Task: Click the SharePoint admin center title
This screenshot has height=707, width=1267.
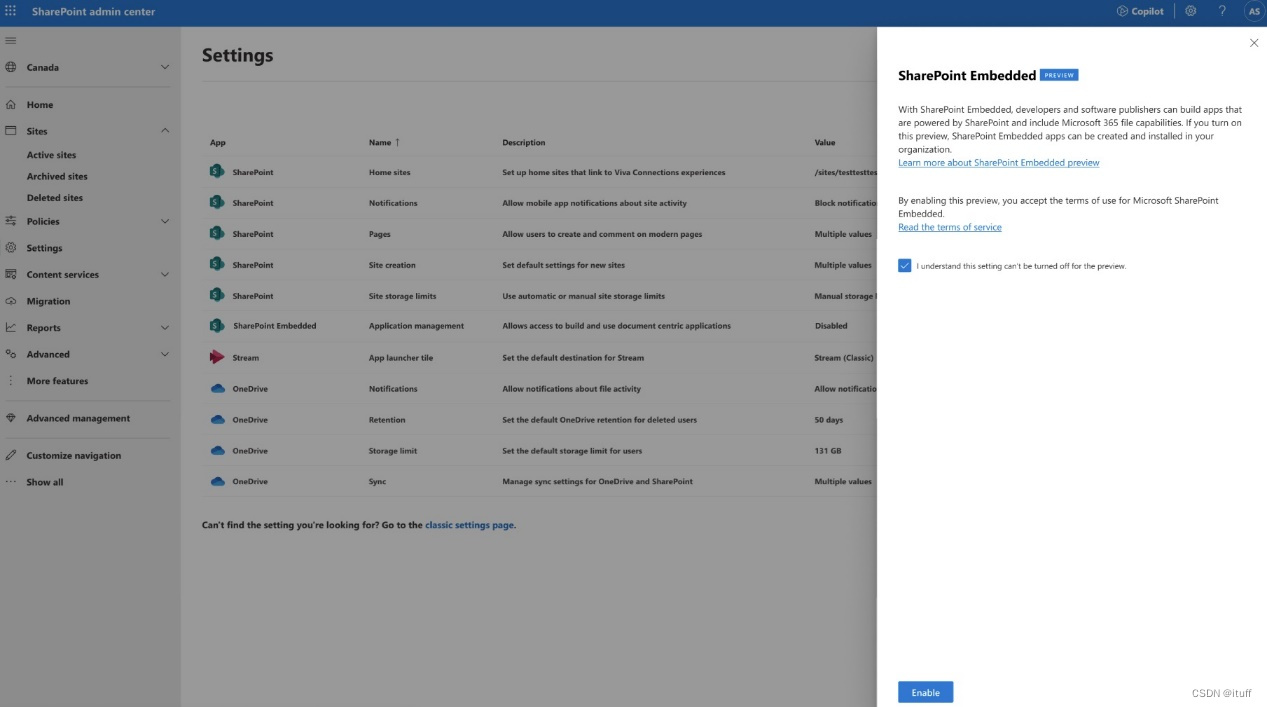Action: pos(93,11)
